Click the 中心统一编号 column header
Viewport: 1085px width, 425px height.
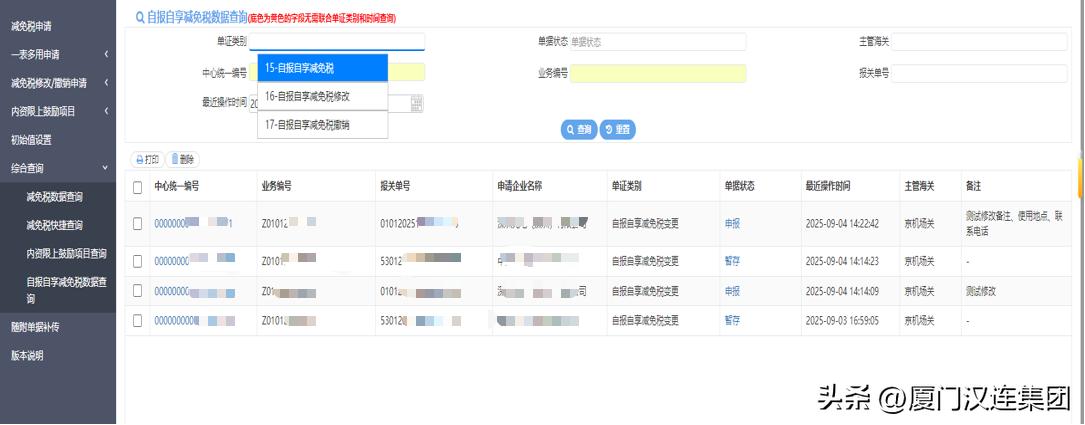(177, 187)
